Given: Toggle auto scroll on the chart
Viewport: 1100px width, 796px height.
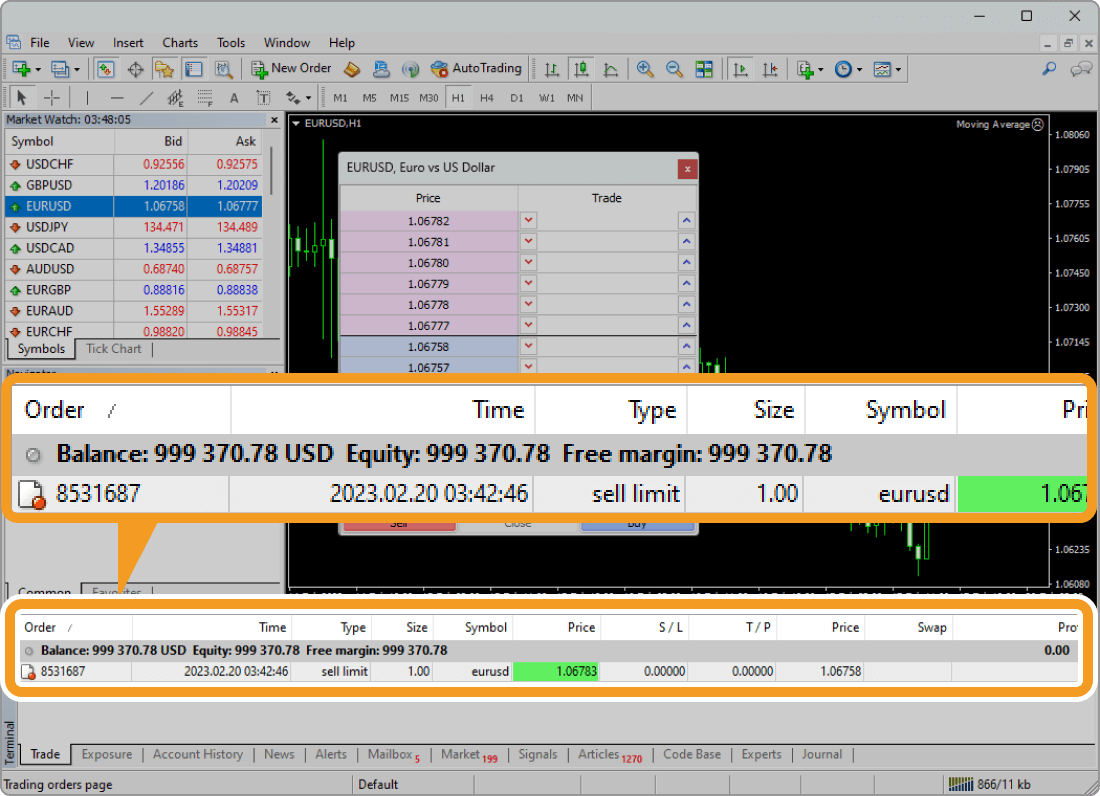Looking at the screenshot, I should click(740, 68).
